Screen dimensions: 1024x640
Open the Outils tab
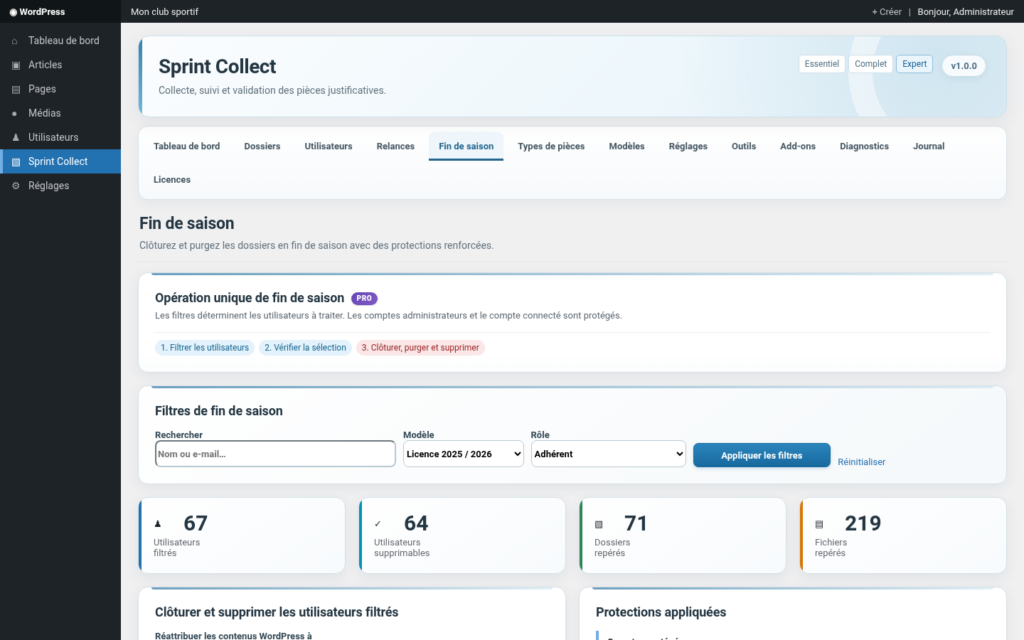coord(744,146)
